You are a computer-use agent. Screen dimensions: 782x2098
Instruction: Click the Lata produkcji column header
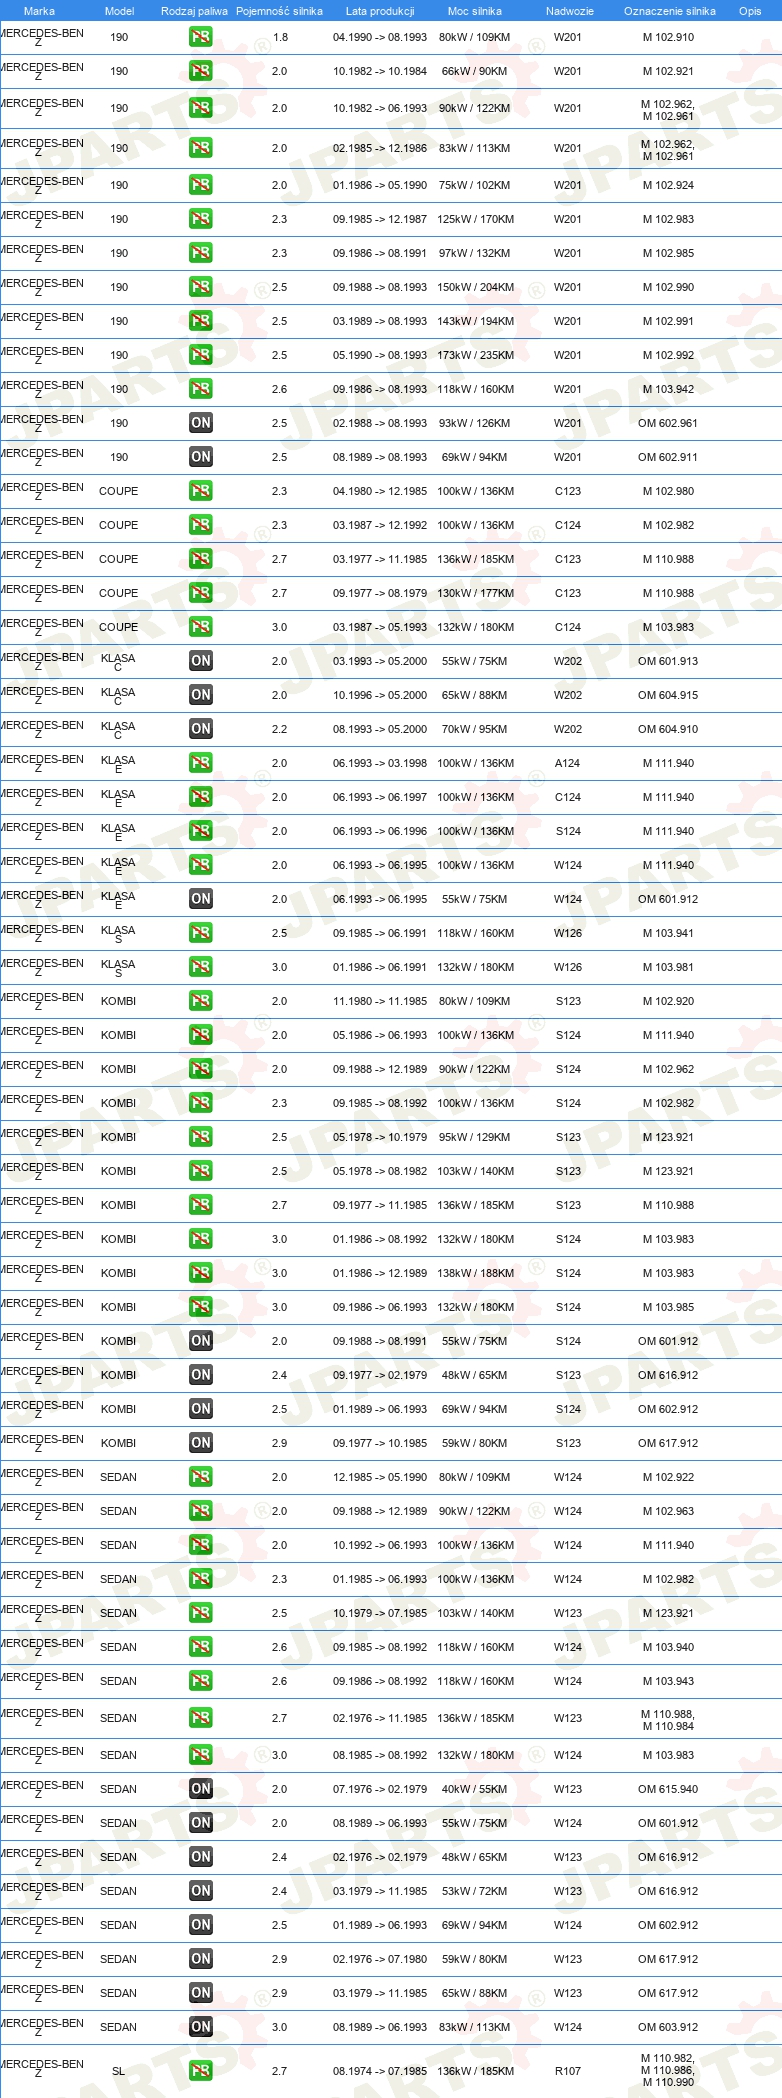click(x=380, y=11)
